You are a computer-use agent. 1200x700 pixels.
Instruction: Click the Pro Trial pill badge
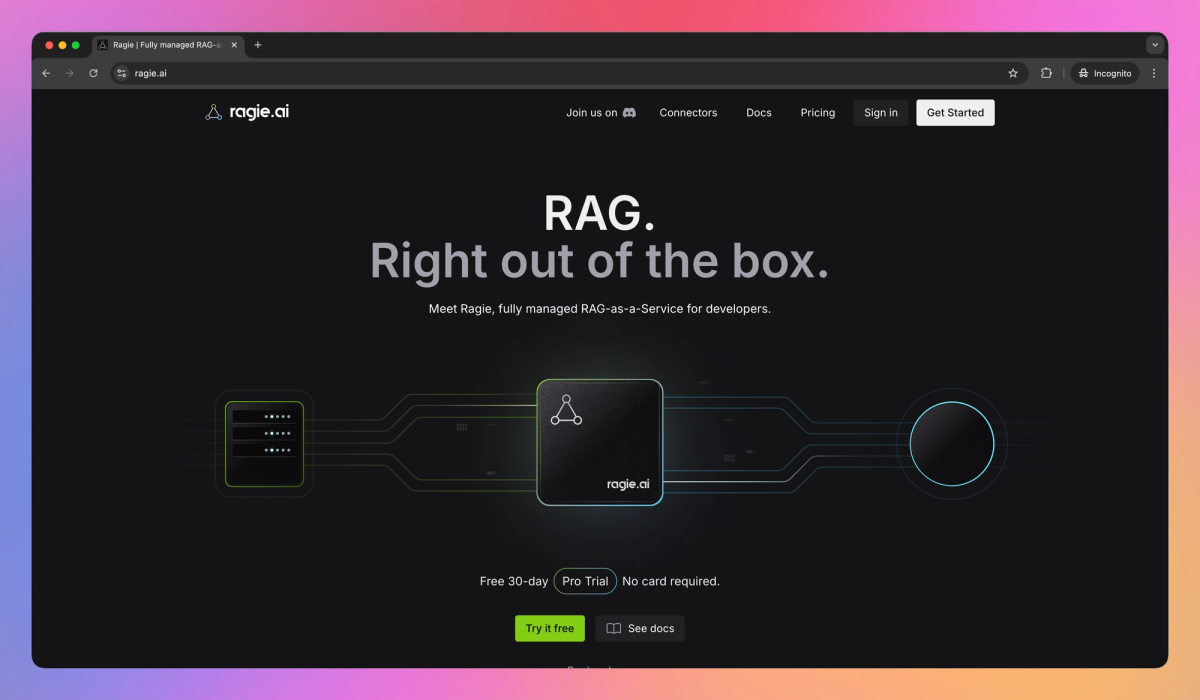[x=585, y=581]
